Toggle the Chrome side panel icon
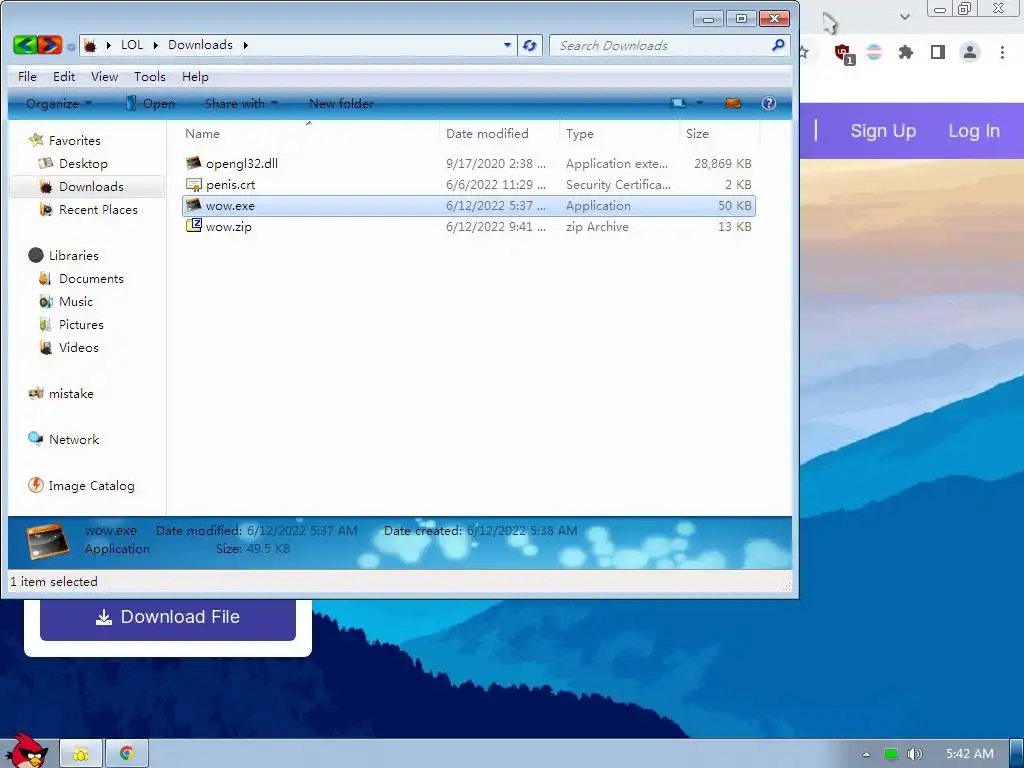The image size is (1024, 768). coord(938,52)
